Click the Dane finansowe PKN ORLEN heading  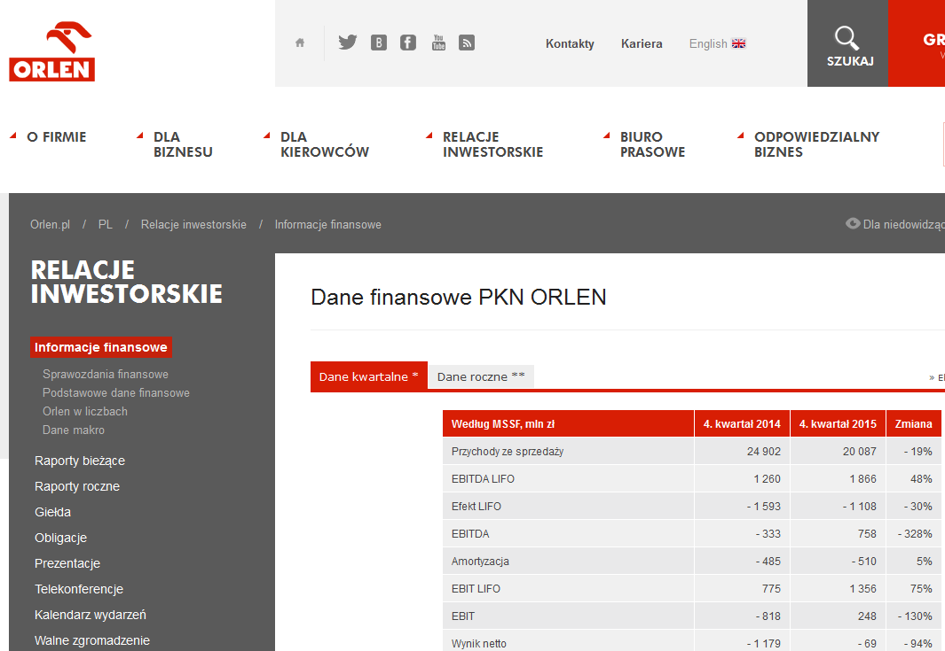coord(459,297)
